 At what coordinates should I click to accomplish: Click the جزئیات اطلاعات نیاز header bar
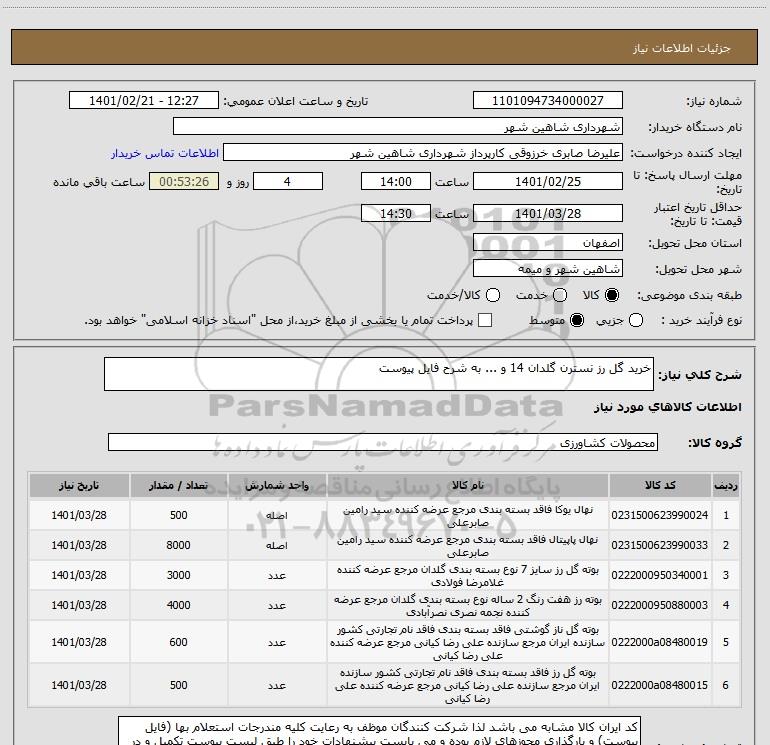(x=385, y=48)
